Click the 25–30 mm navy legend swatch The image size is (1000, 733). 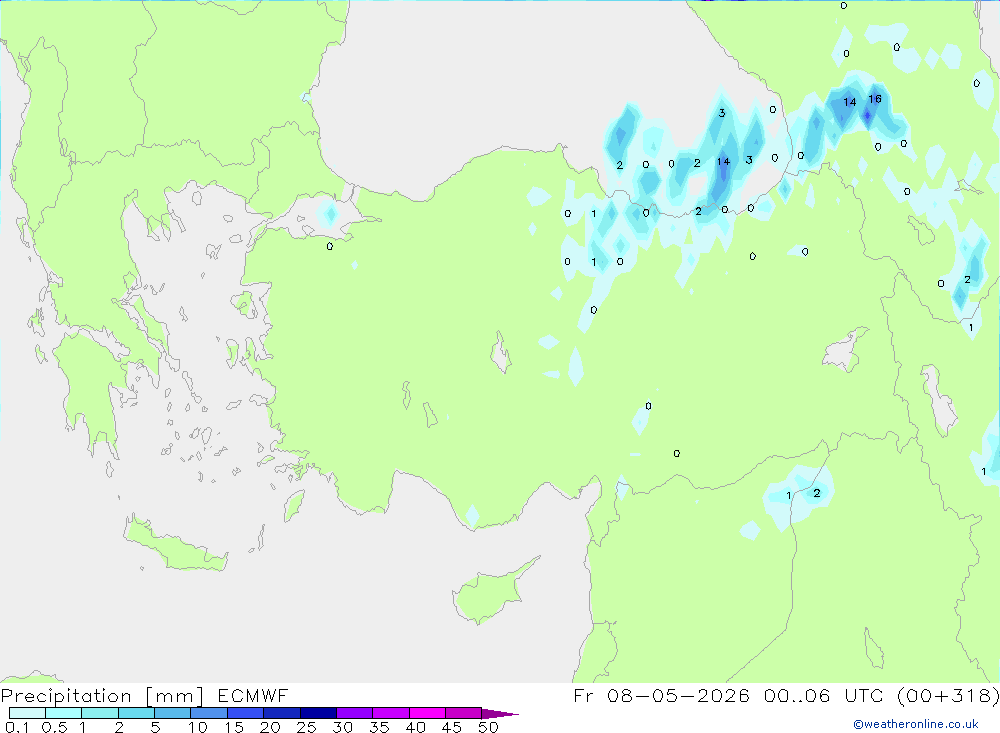318,713
